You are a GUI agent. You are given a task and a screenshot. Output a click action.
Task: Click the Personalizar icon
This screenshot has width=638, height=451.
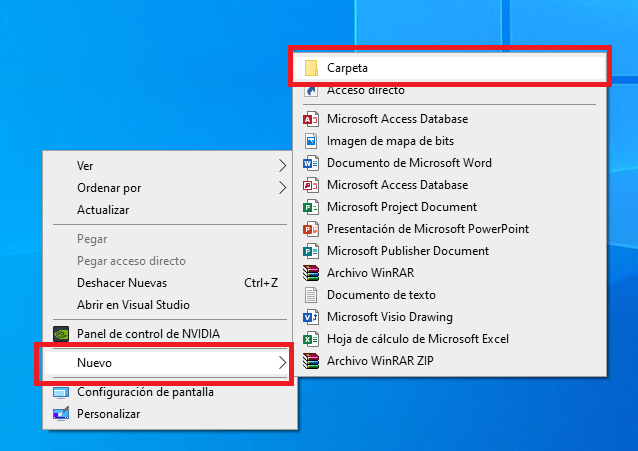(x=61, y=414)
